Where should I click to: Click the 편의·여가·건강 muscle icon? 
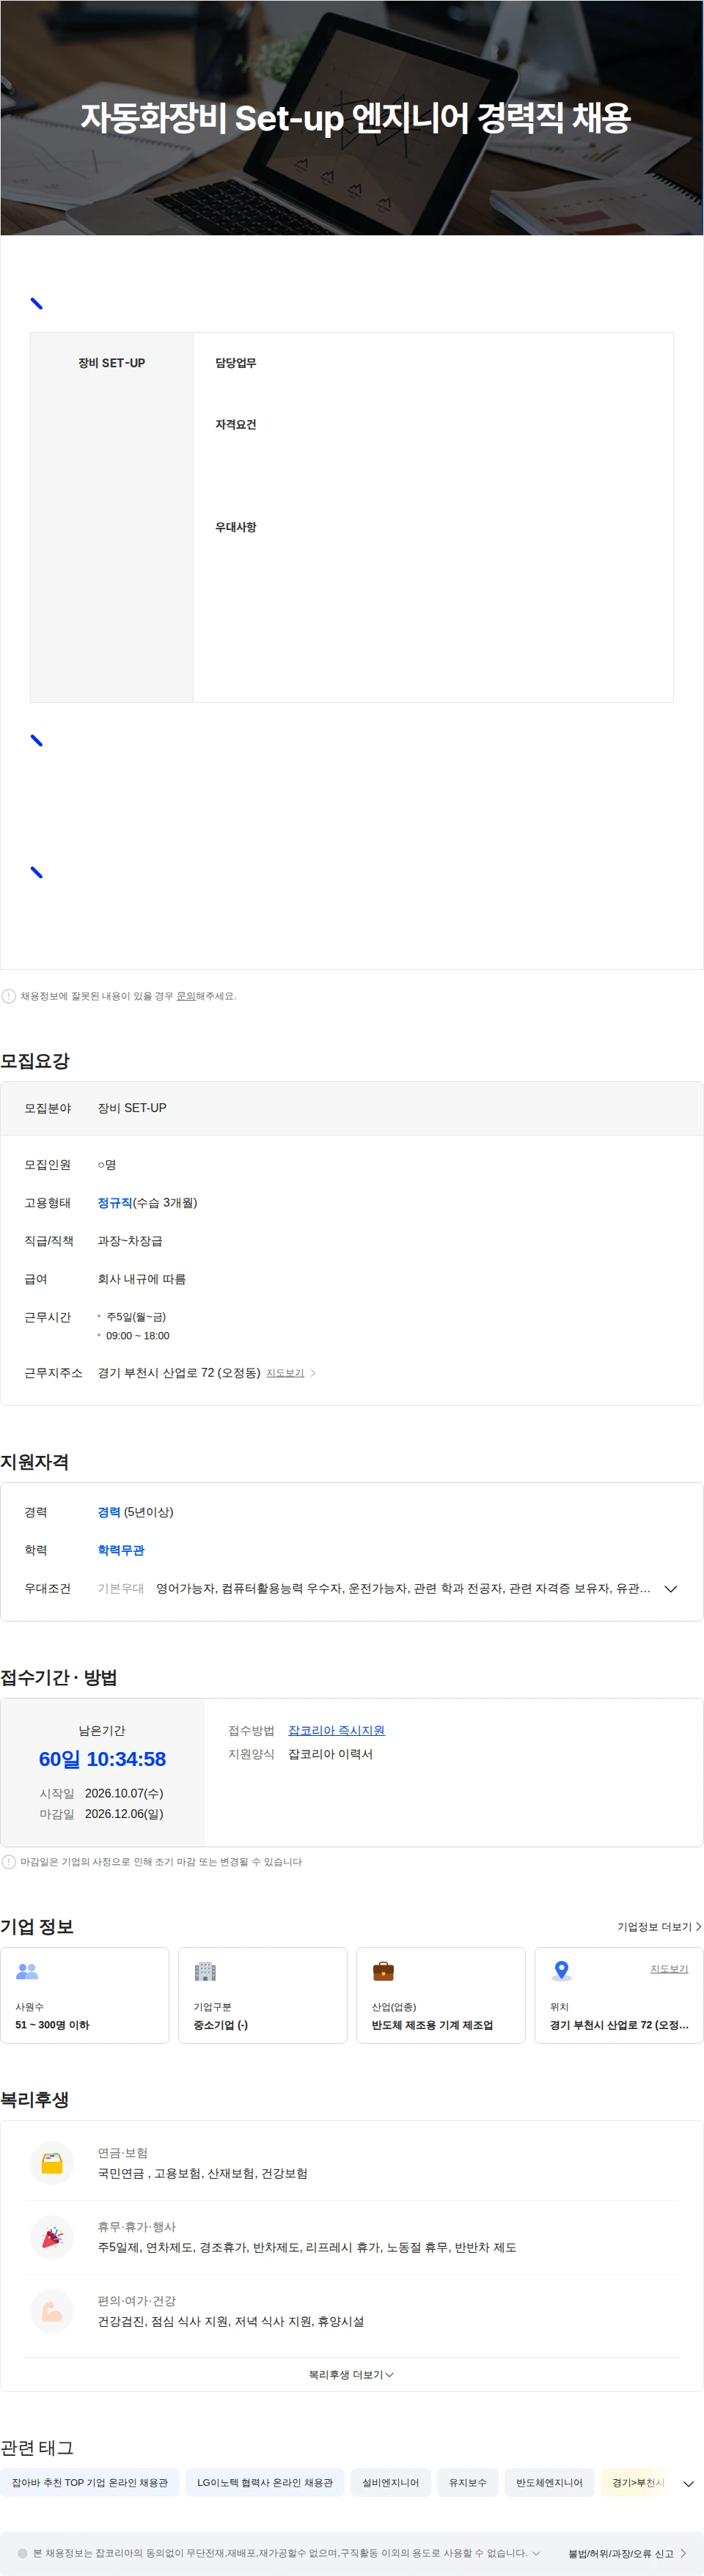coord(52,2311)
